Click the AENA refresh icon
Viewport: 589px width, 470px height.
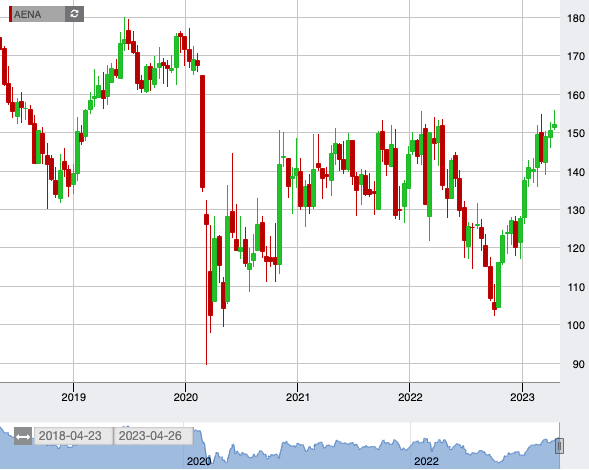coord(74,14)
